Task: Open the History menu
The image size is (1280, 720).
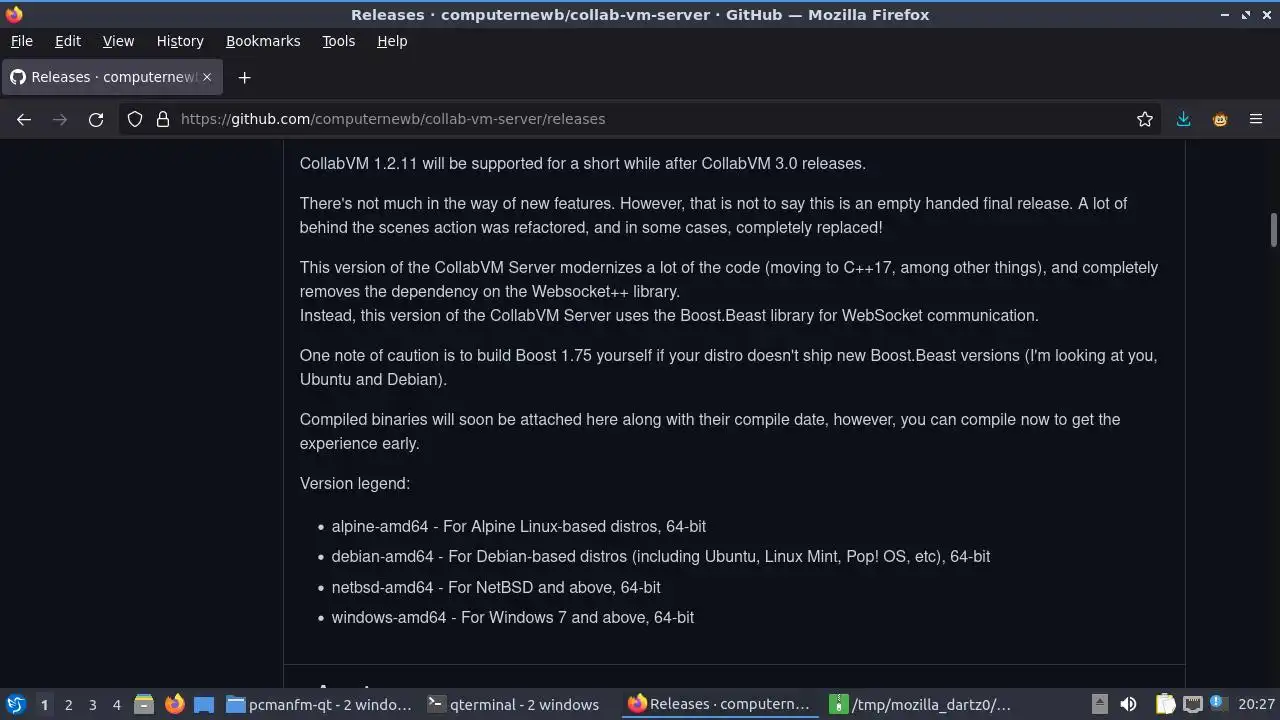Action: click(x=180, y=41)
